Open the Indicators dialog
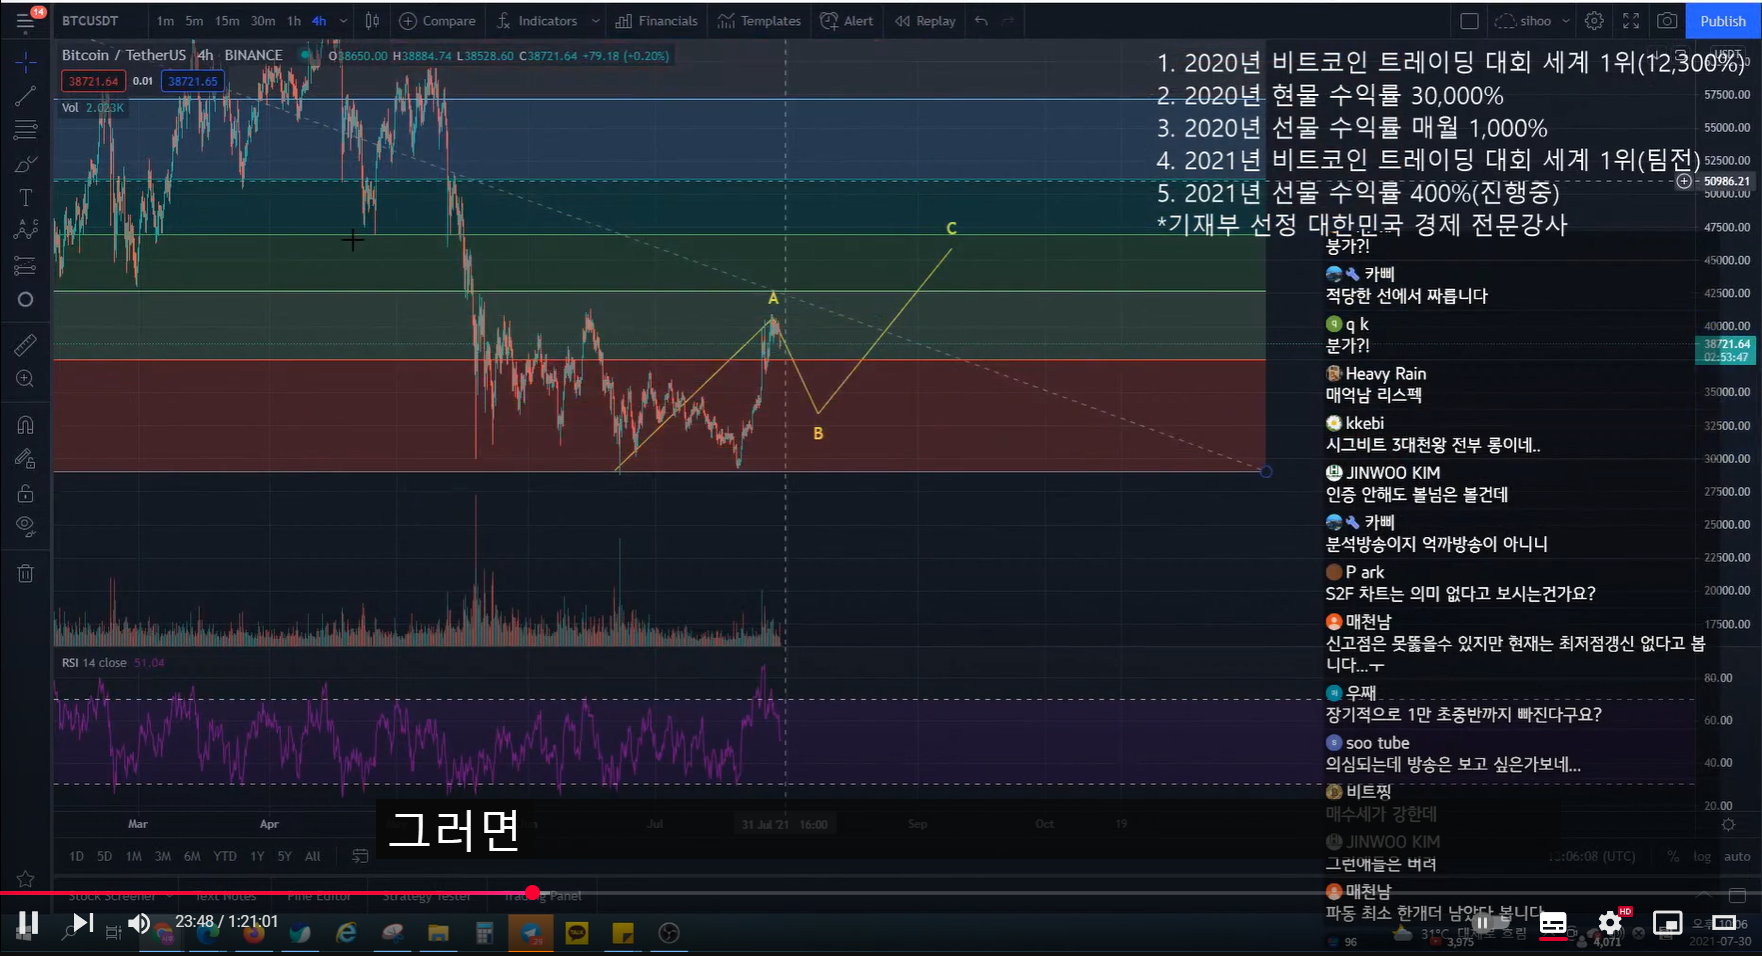The width and height of the screenshot is (1762, 956). point(537,21)
